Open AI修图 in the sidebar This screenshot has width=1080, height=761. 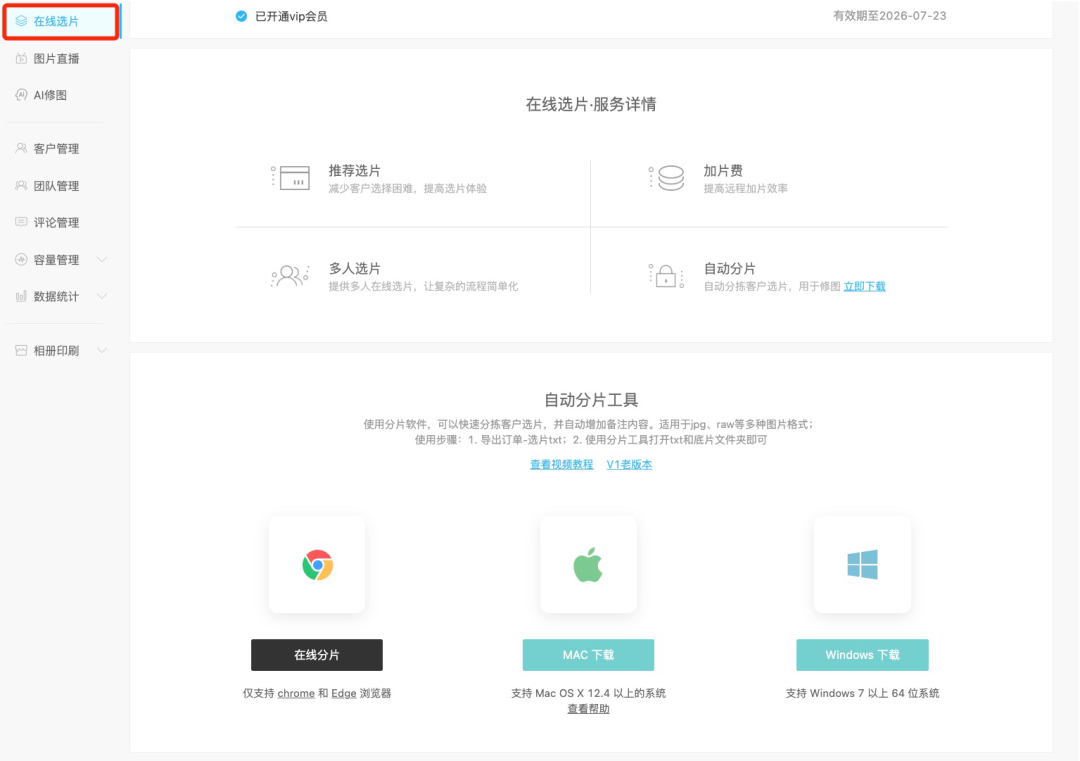click(50, 95)
